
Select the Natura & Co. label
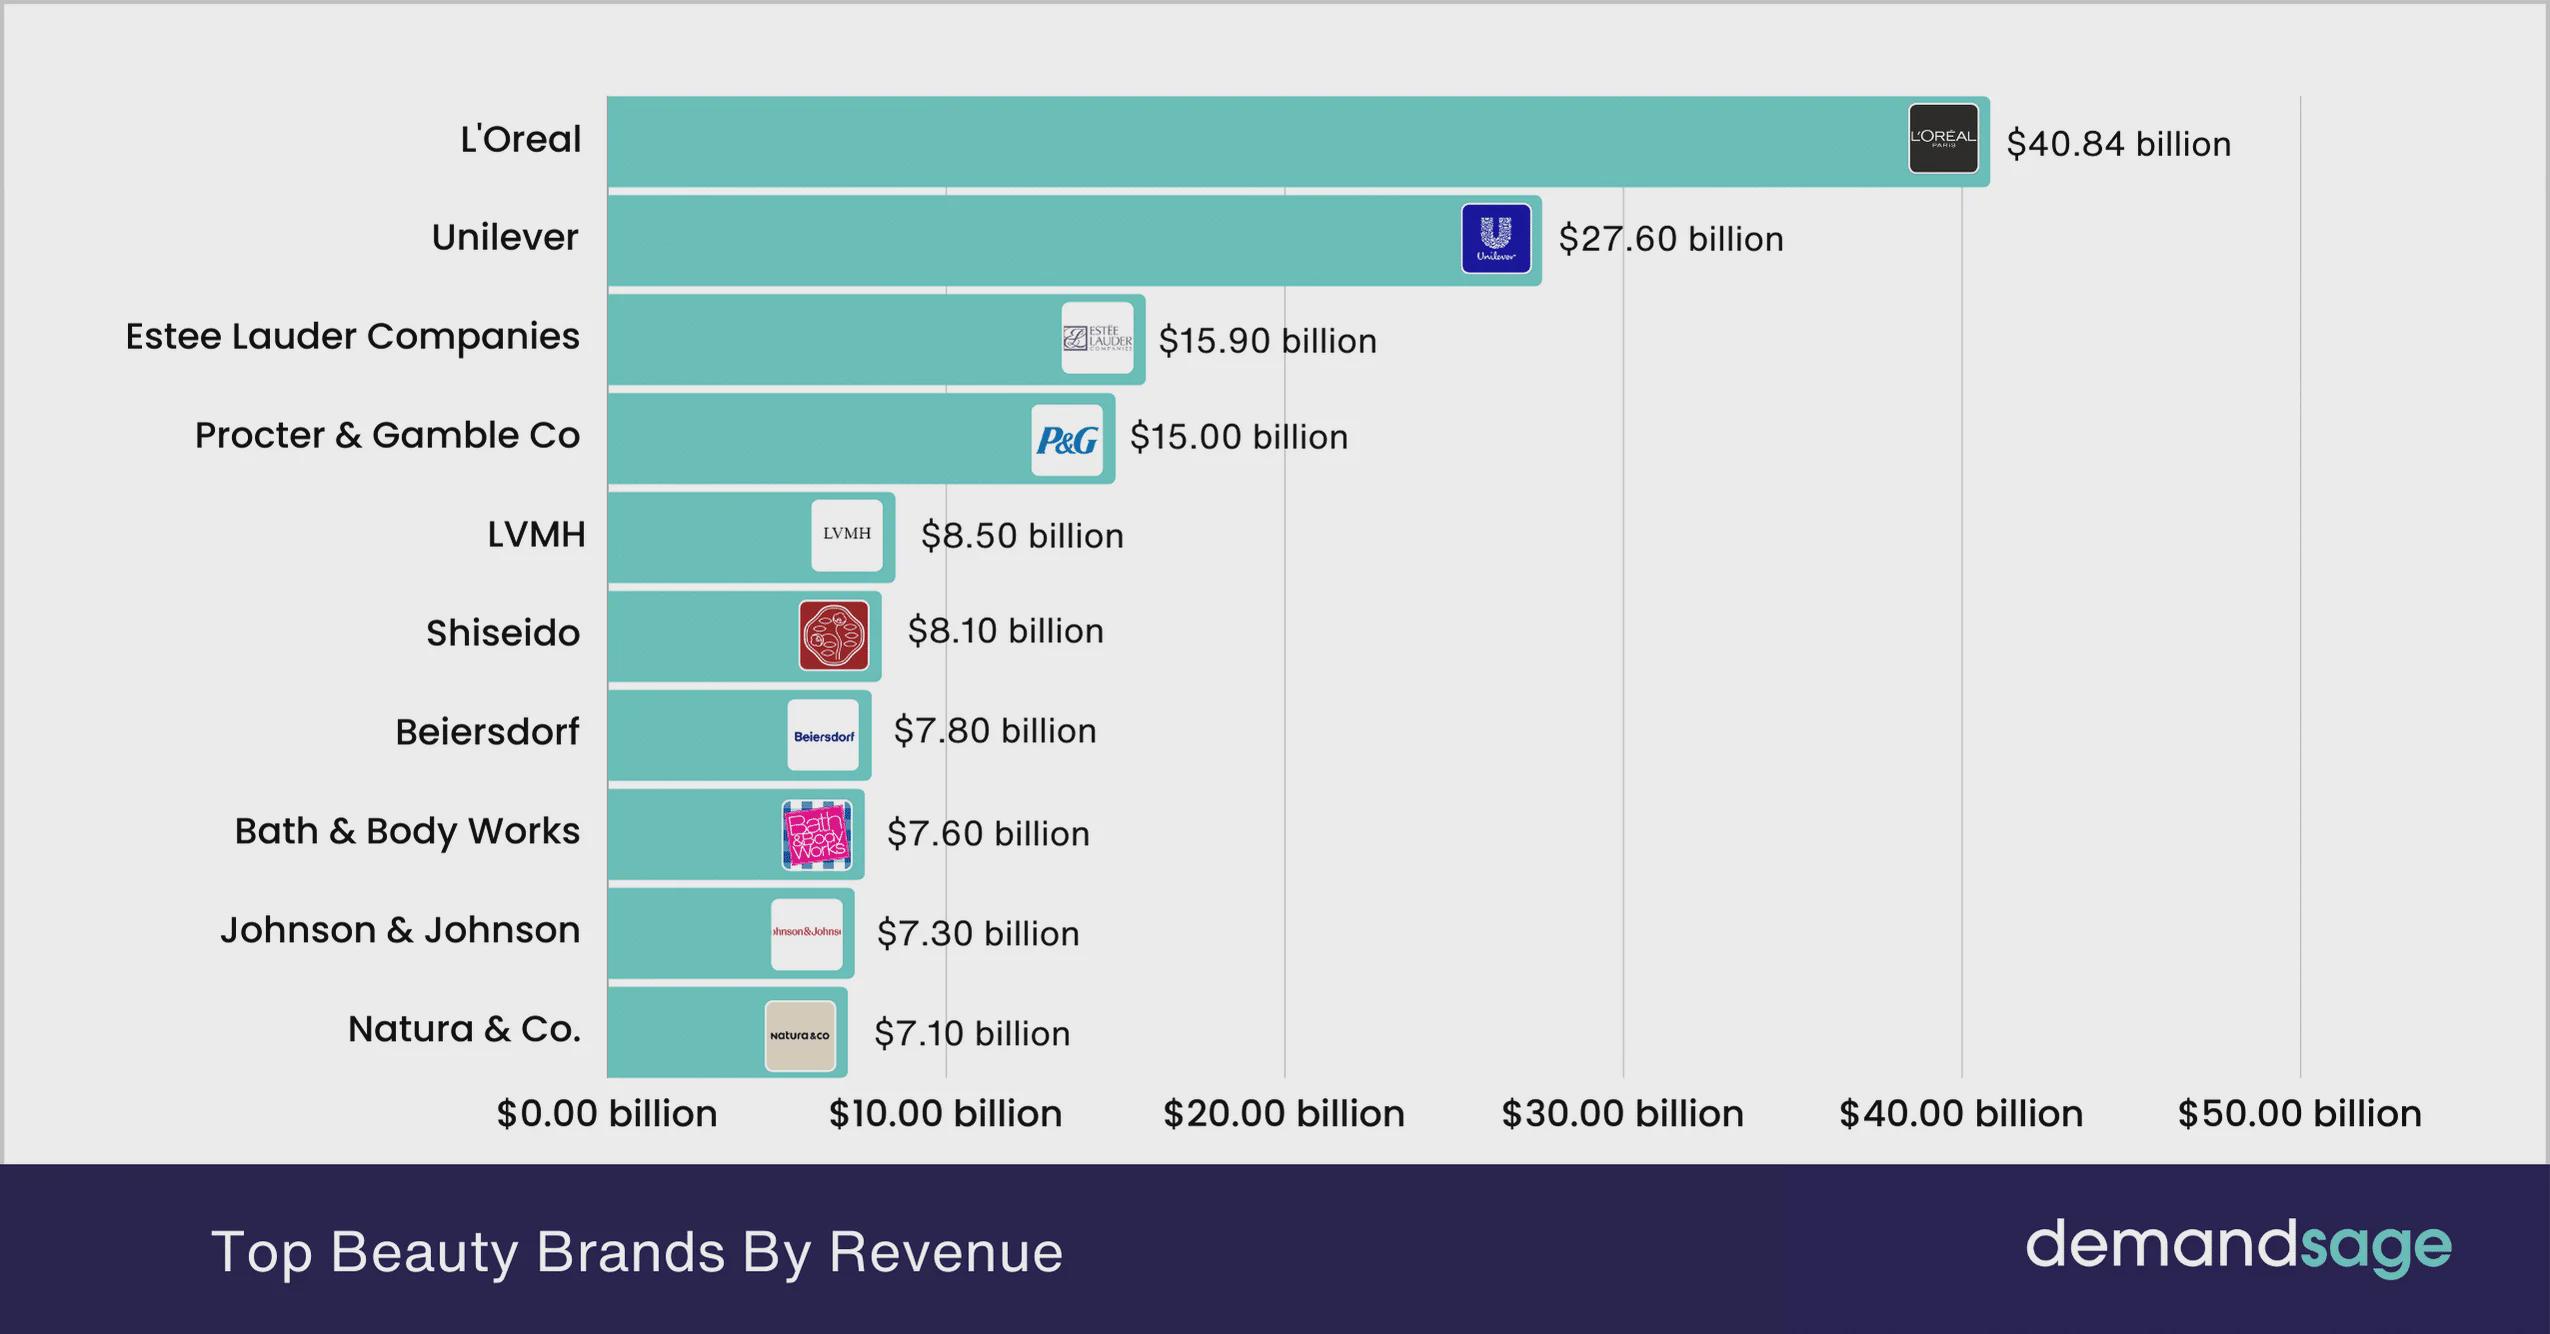point(464,1029)
